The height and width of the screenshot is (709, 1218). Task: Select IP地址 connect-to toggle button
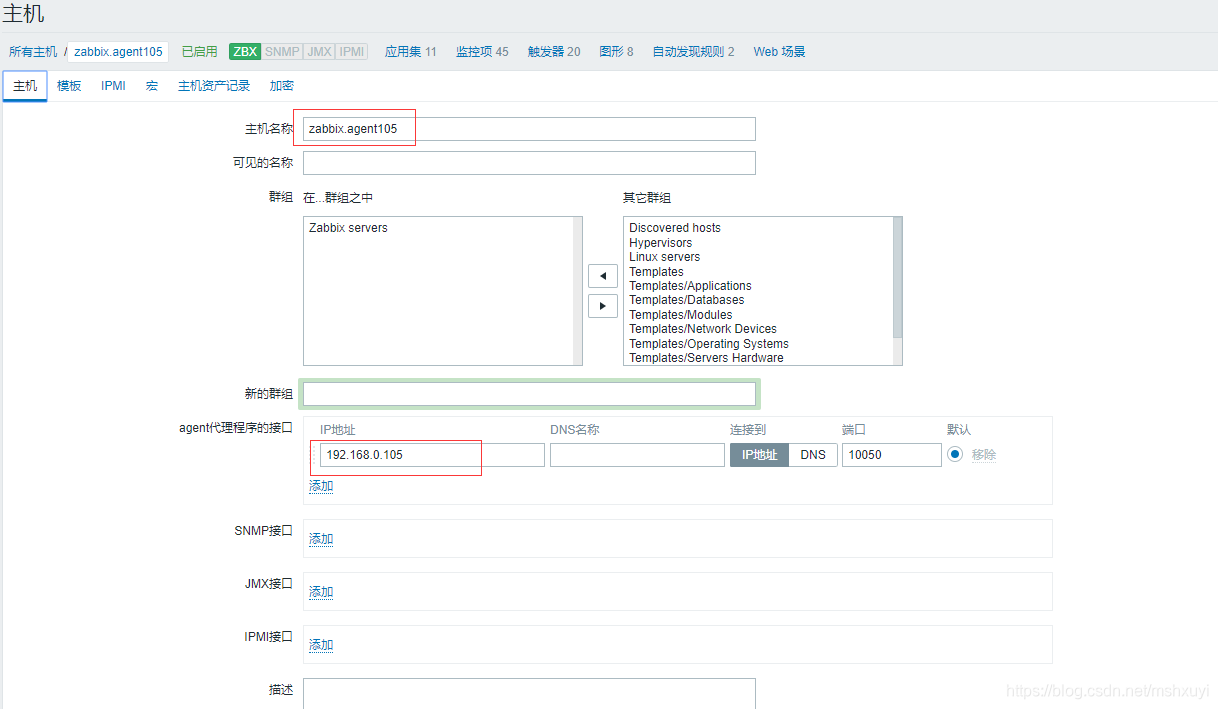pyautogui.click(x=759, y=455)
